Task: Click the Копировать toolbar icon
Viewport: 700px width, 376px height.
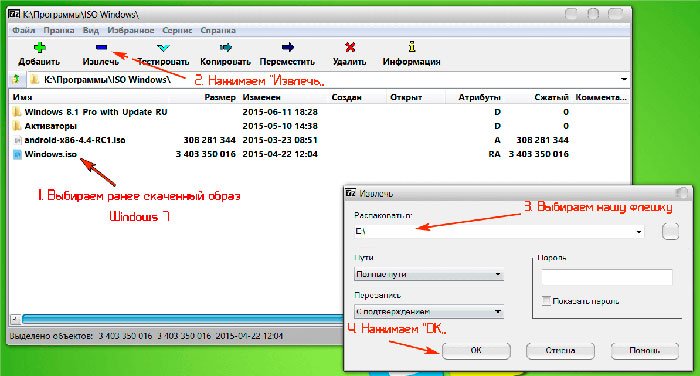Action: [x=225, y=47]
